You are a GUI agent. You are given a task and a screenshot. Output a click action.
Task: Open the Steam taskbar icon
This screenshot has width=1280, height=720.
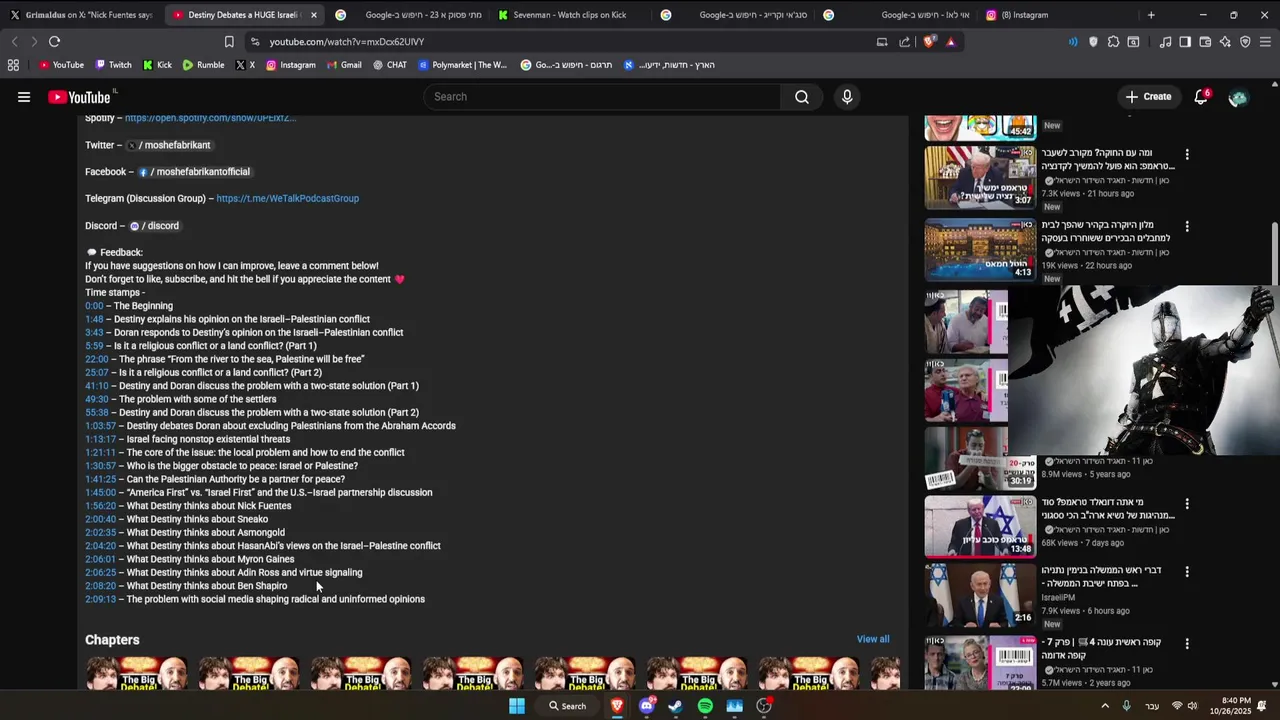(x=675, y=706)
